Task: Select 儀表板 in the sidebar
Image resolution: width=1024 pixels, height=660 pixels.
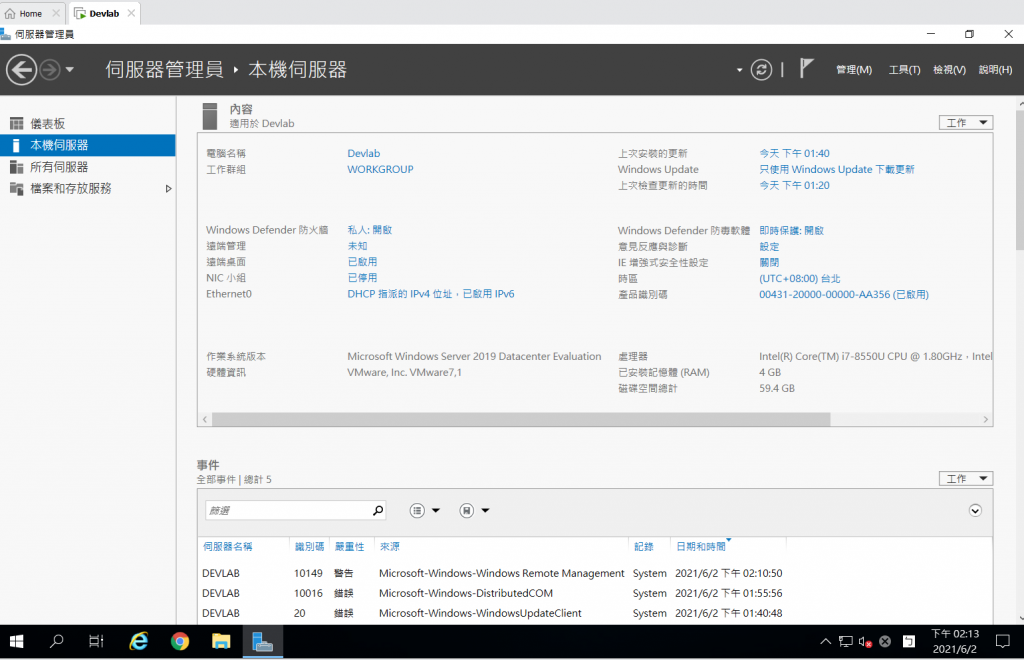Action: pos(88,123)
